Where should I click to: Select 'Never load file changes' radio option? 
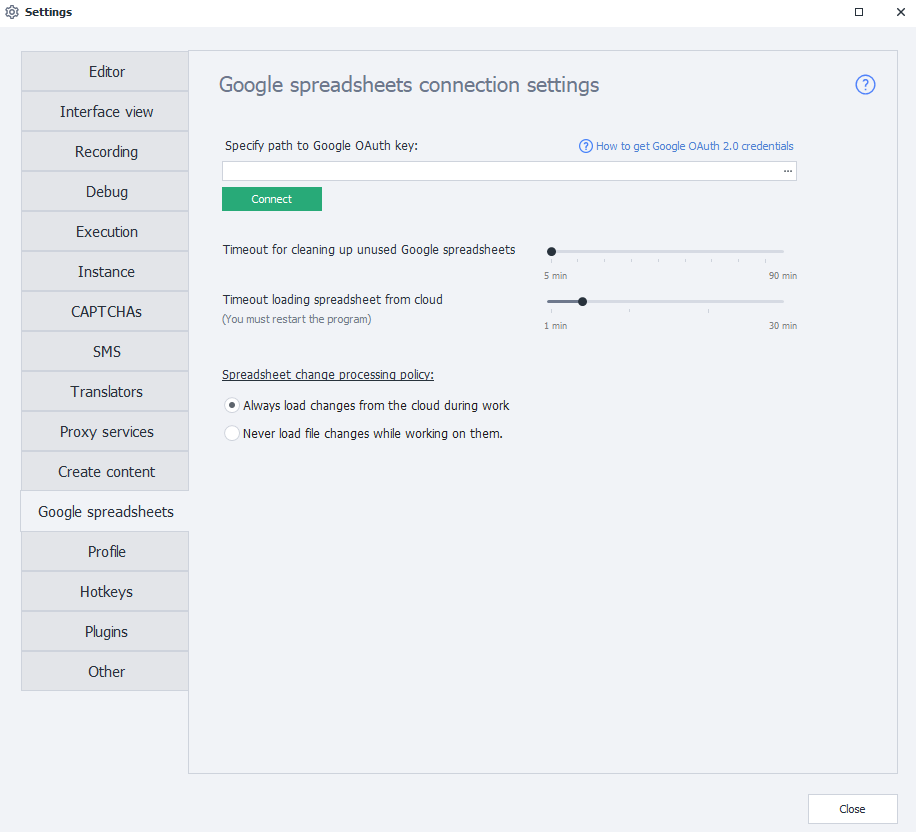point(232,434)
